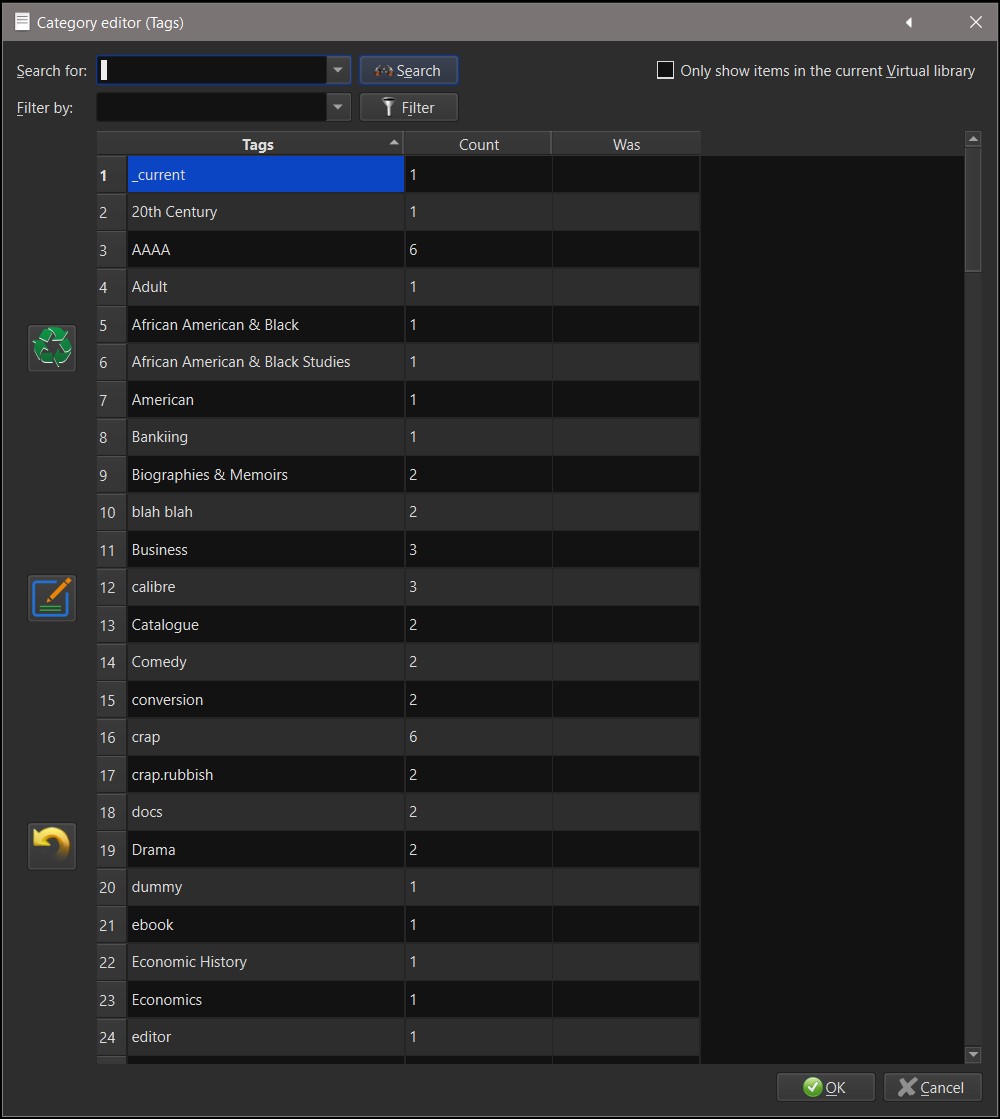The height and width of the screenshot is (1119, 1000).
Task: Click the left-pointing arrow in the title bar
Action: coord(909,22)
